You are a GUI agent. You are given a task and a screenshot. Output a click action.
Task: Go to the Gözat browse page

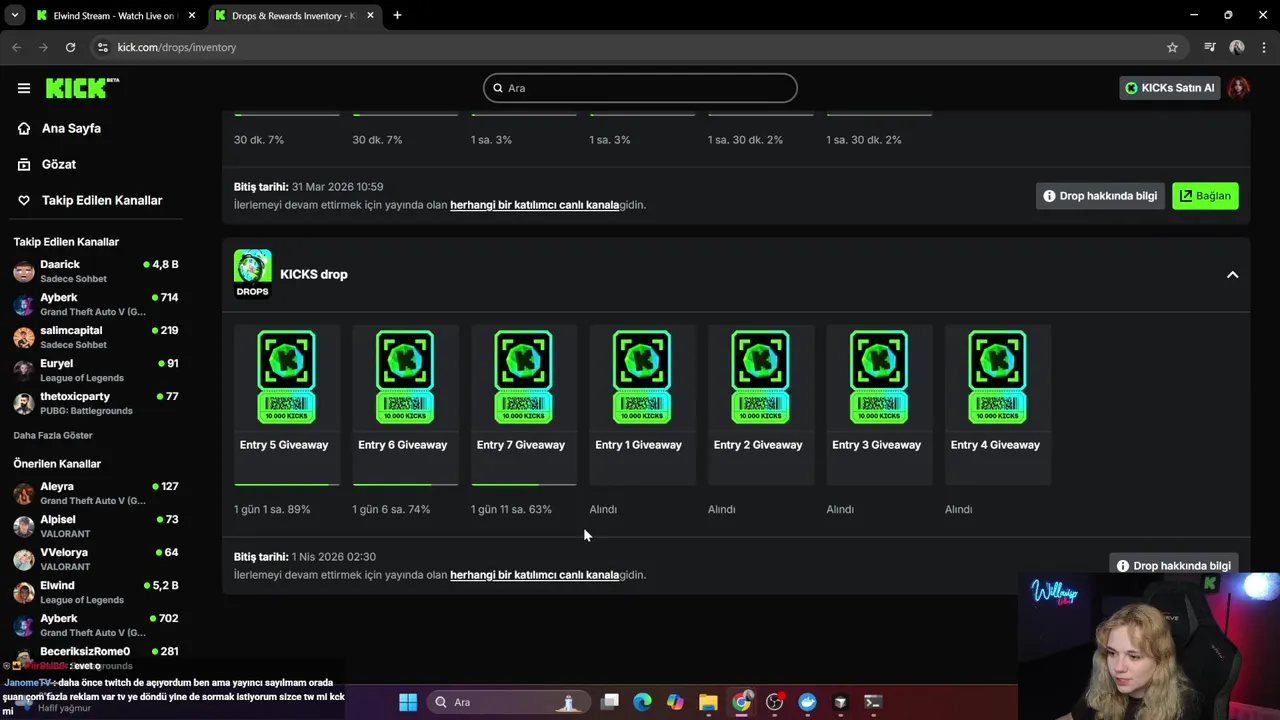coord(47,164)
